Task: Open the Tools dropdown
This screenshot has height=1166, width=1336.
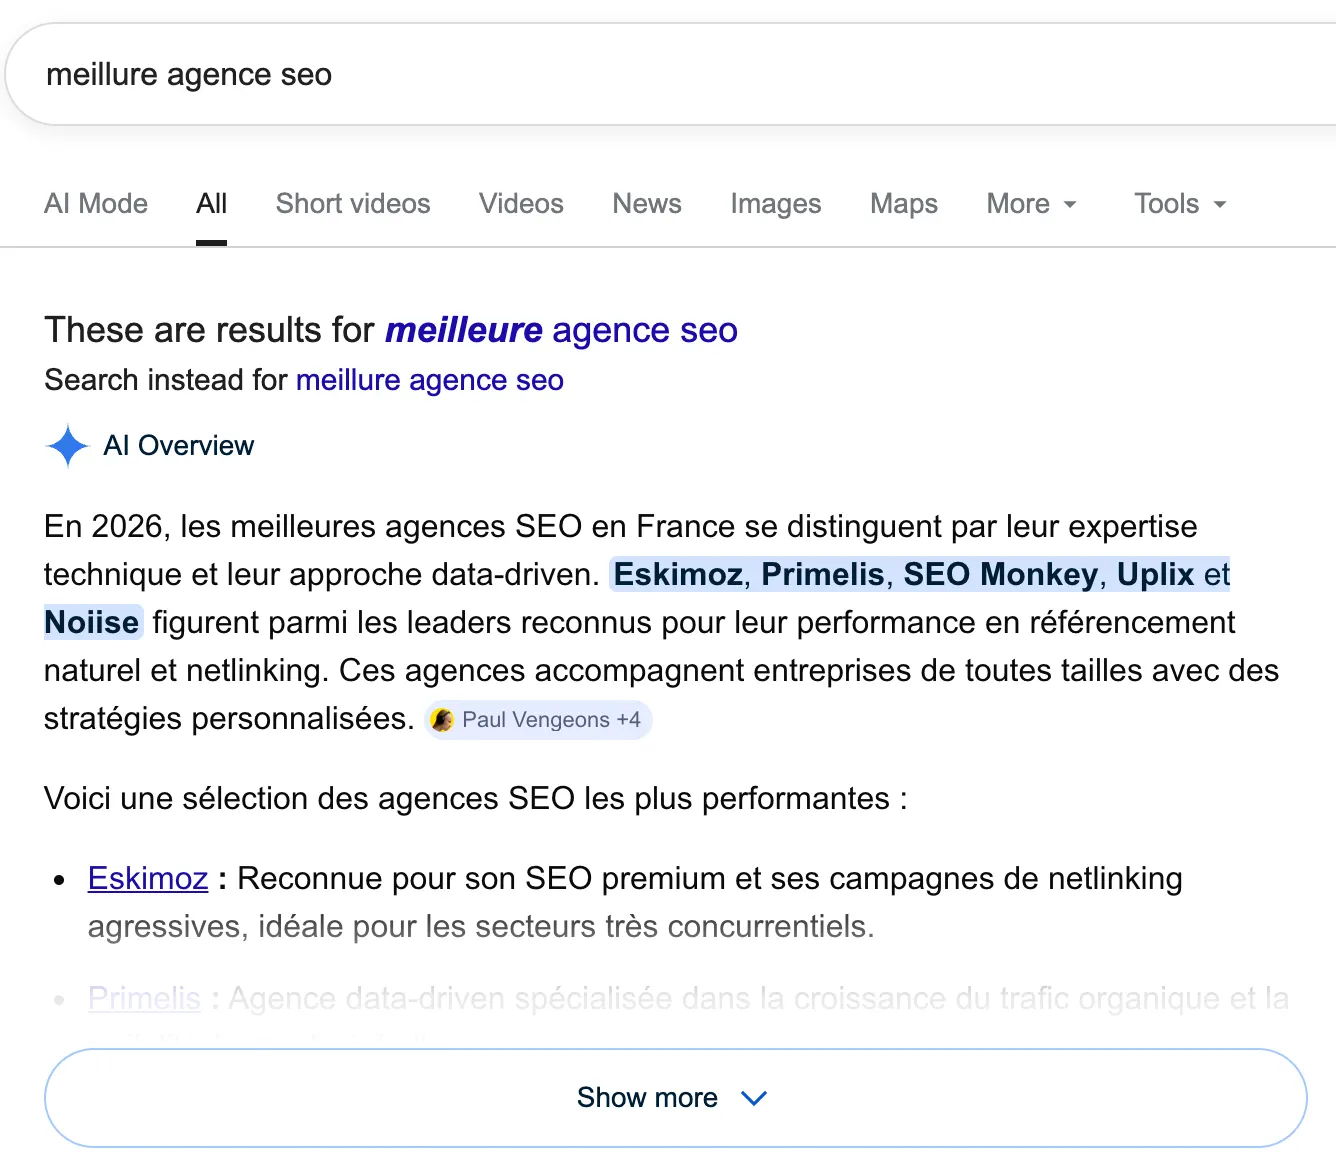Action: tap(1180, 204)
